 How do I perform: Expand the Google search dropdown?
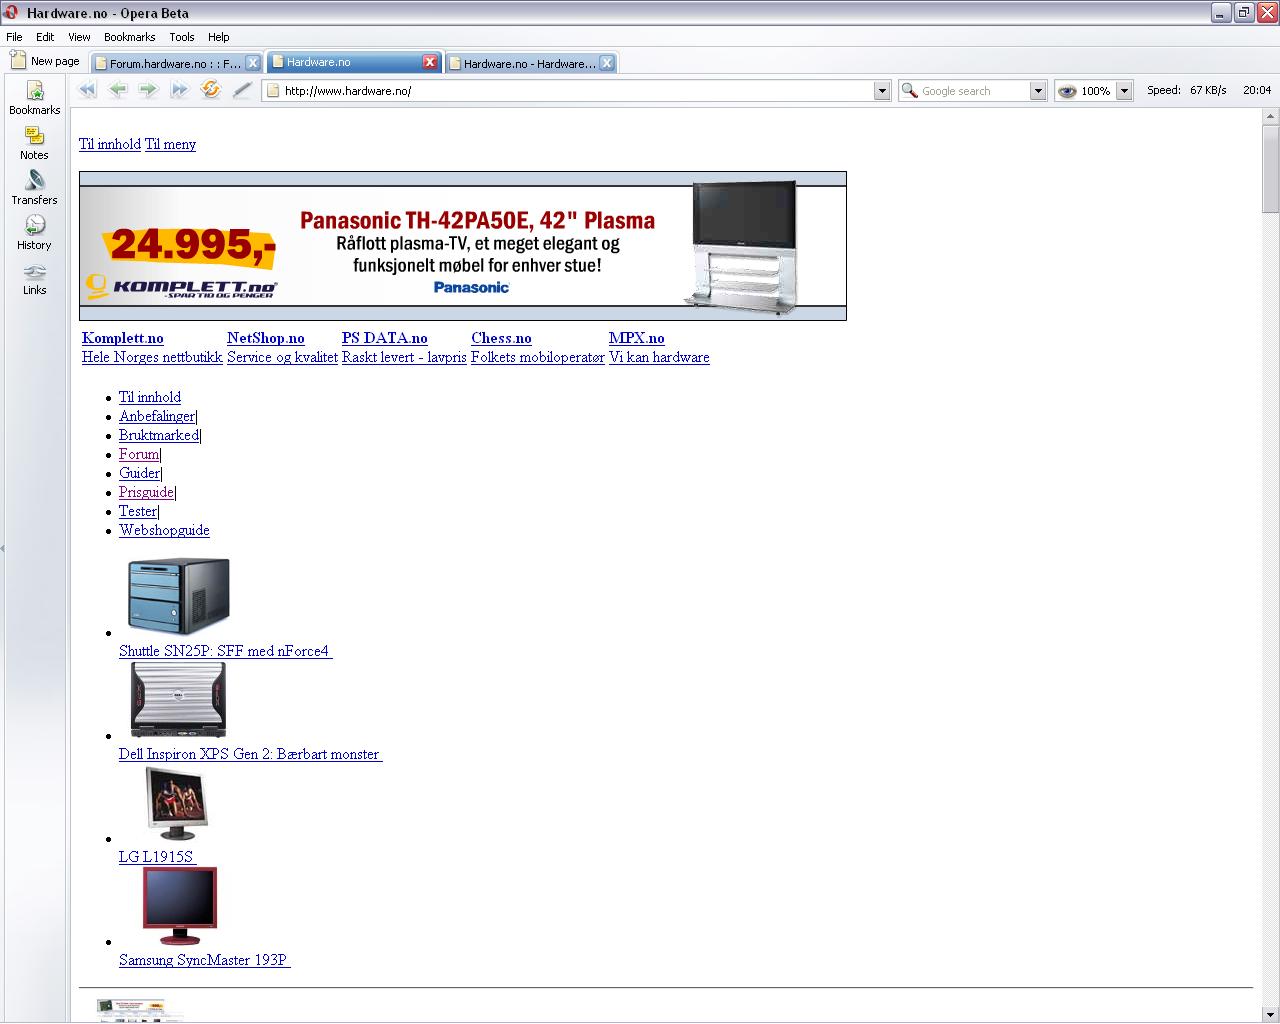point(1038,91)
